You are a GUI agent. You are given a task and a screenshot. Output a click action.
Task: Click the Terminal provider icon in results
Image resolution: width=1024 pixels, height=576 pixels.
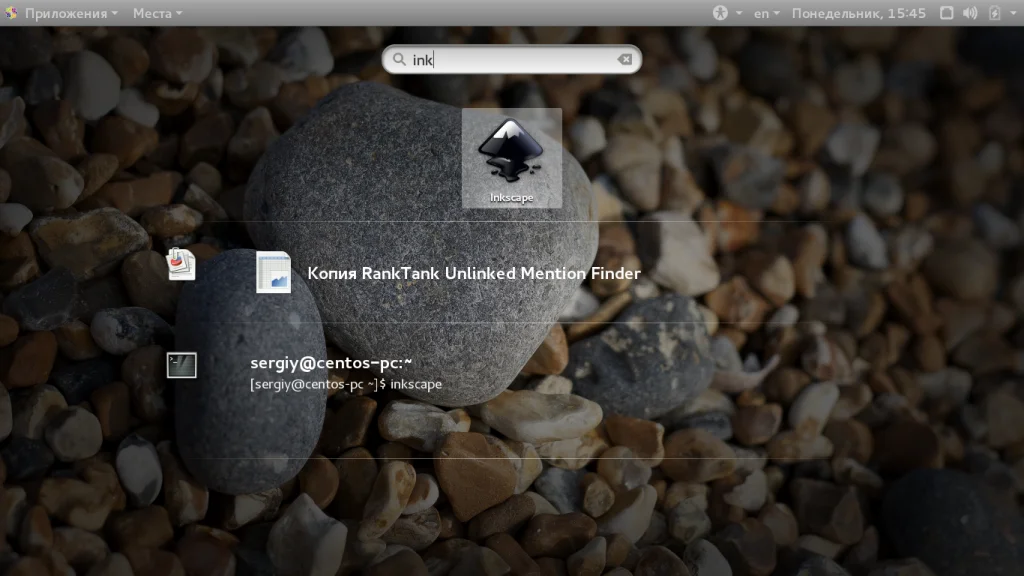(x=181, y=365)
